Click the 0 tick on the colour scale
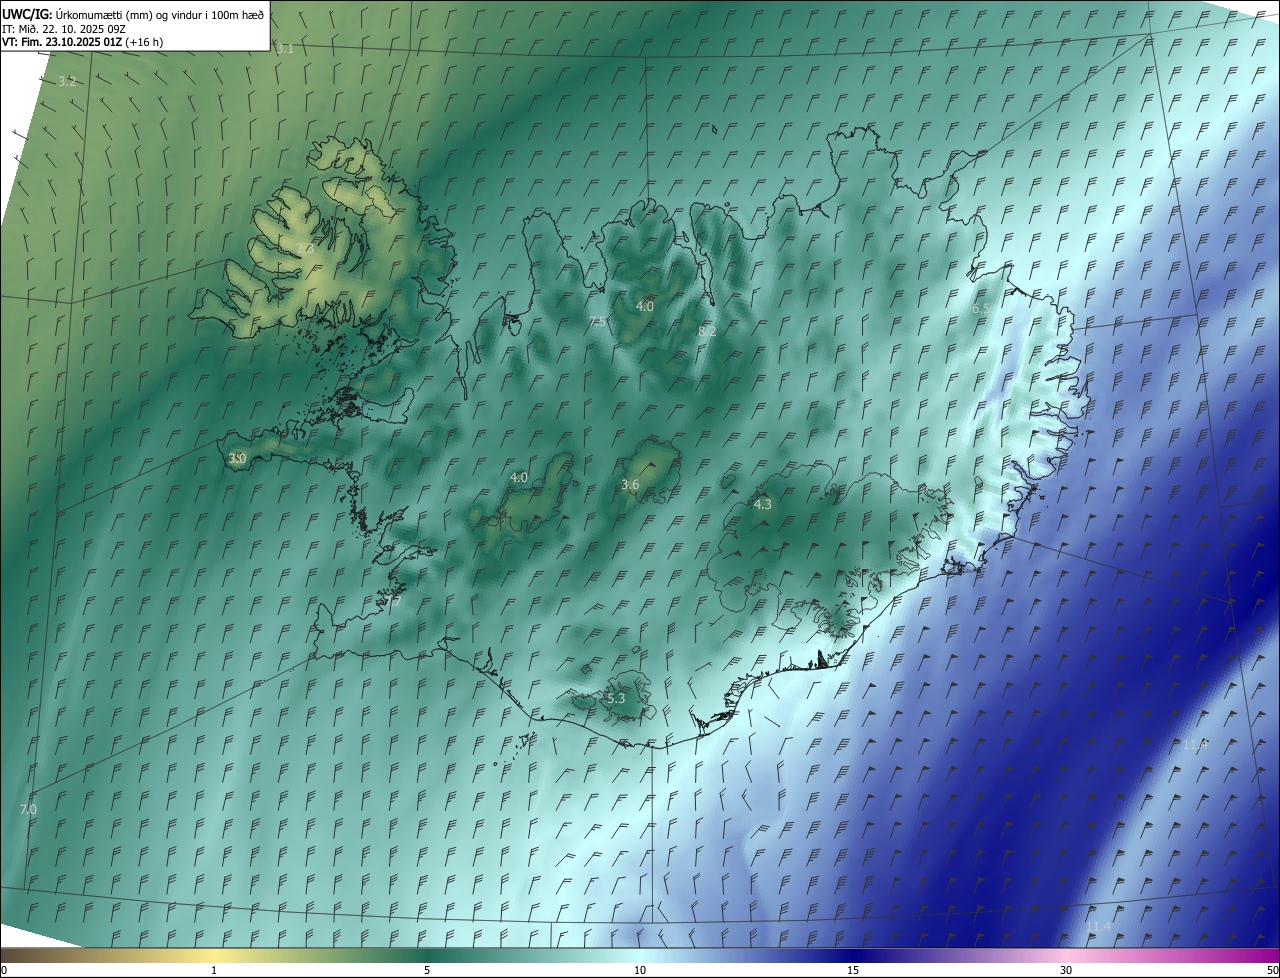1280x978 pixels. coord(4,970)
